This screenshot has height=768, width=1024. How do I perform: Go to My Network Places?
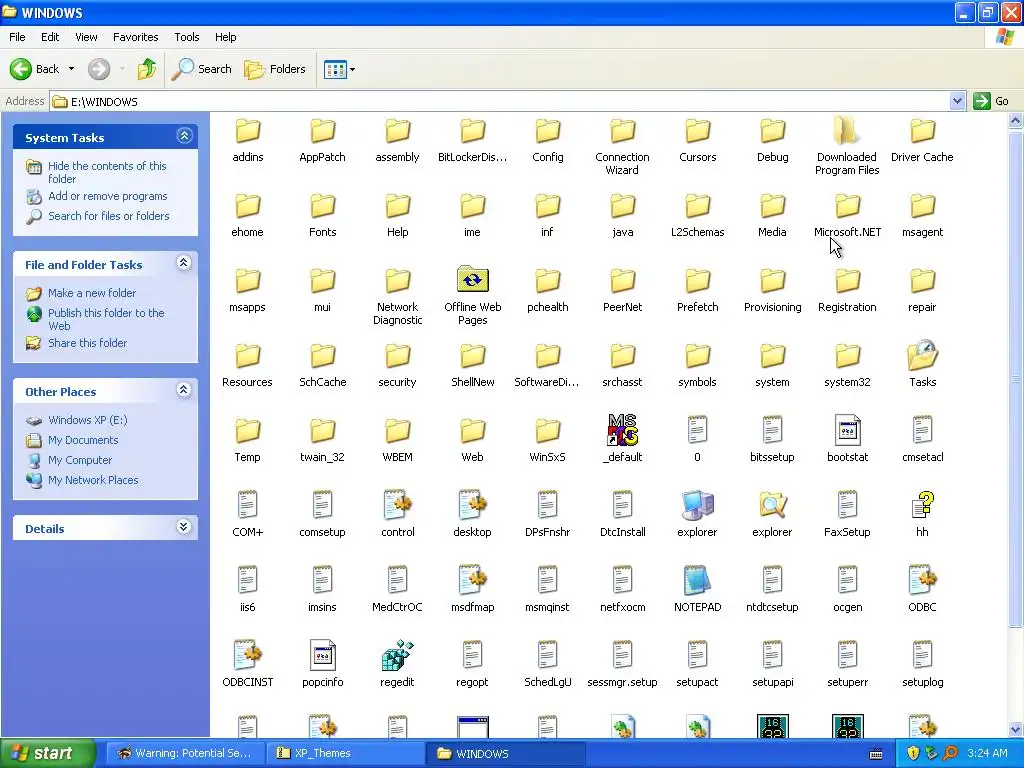[x=93, y=480]
